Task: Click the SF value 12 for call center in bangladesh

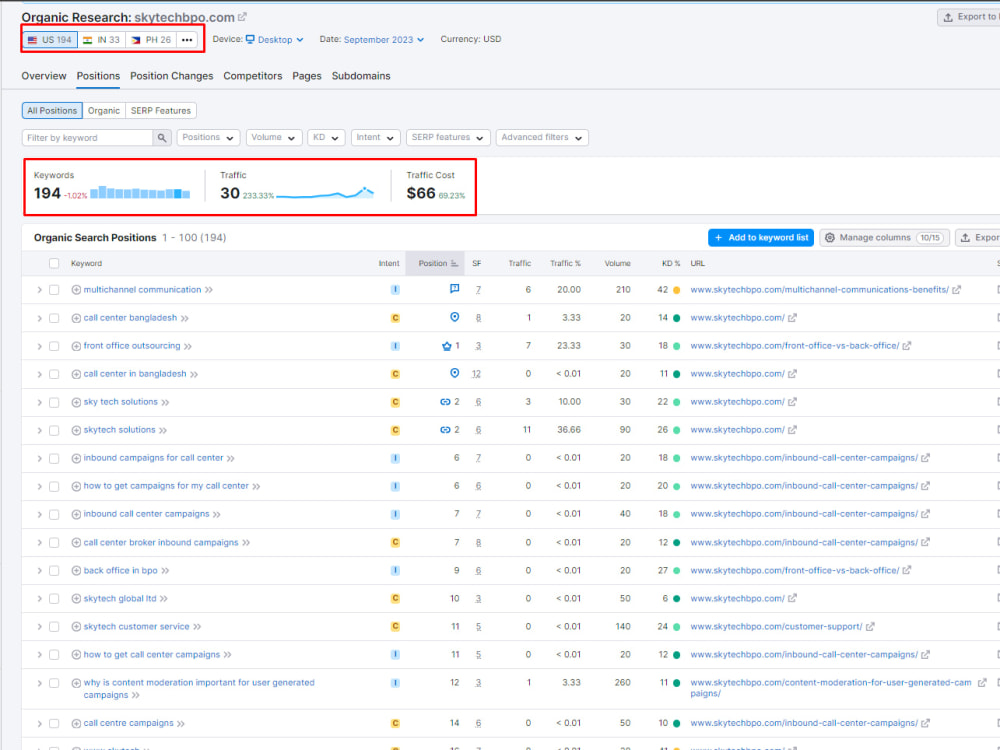Action: [x=476, y=374]
